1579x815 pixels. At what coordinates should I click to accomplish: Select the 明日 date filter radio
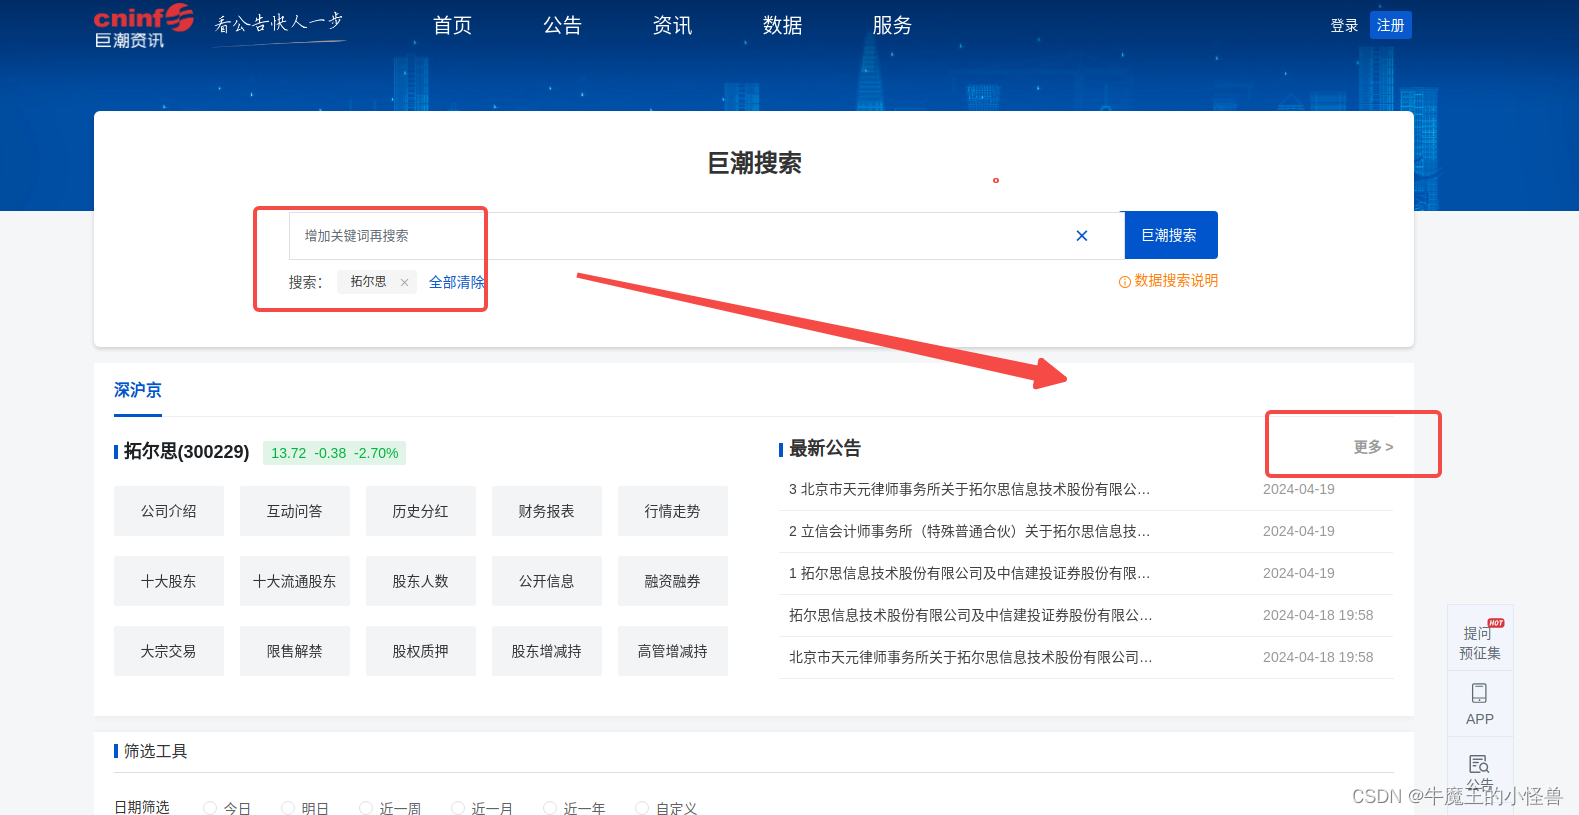coord(288,808)
